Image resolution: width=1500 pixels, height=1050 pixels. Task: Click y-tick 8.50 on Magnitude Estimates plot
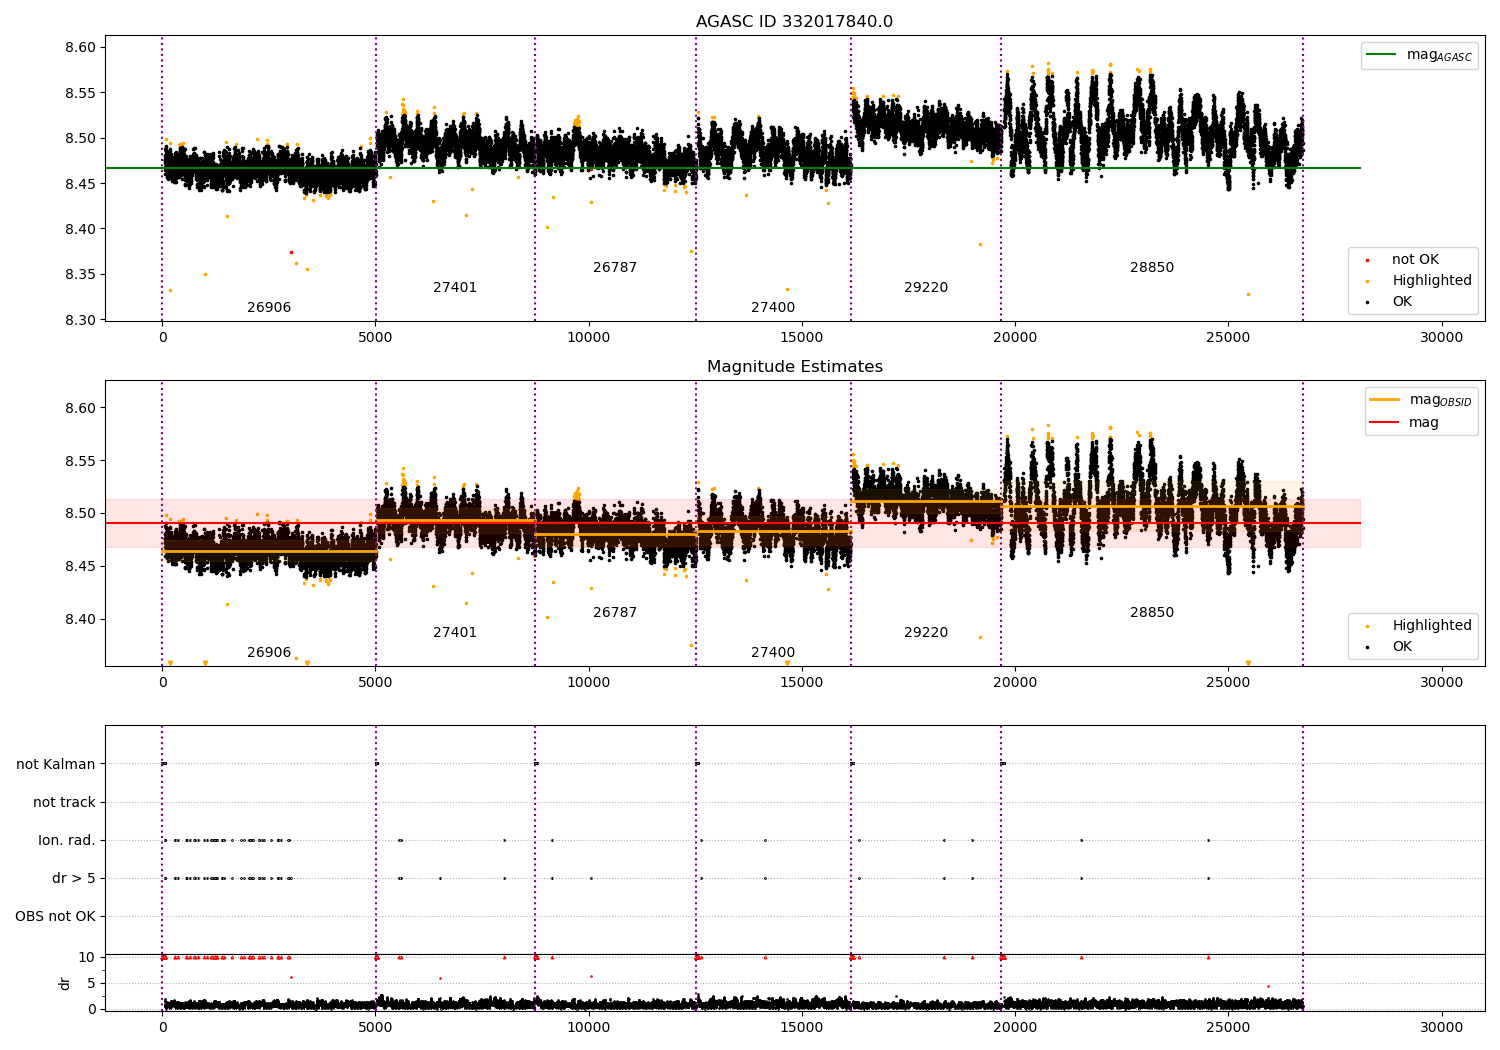click(81, 514)
